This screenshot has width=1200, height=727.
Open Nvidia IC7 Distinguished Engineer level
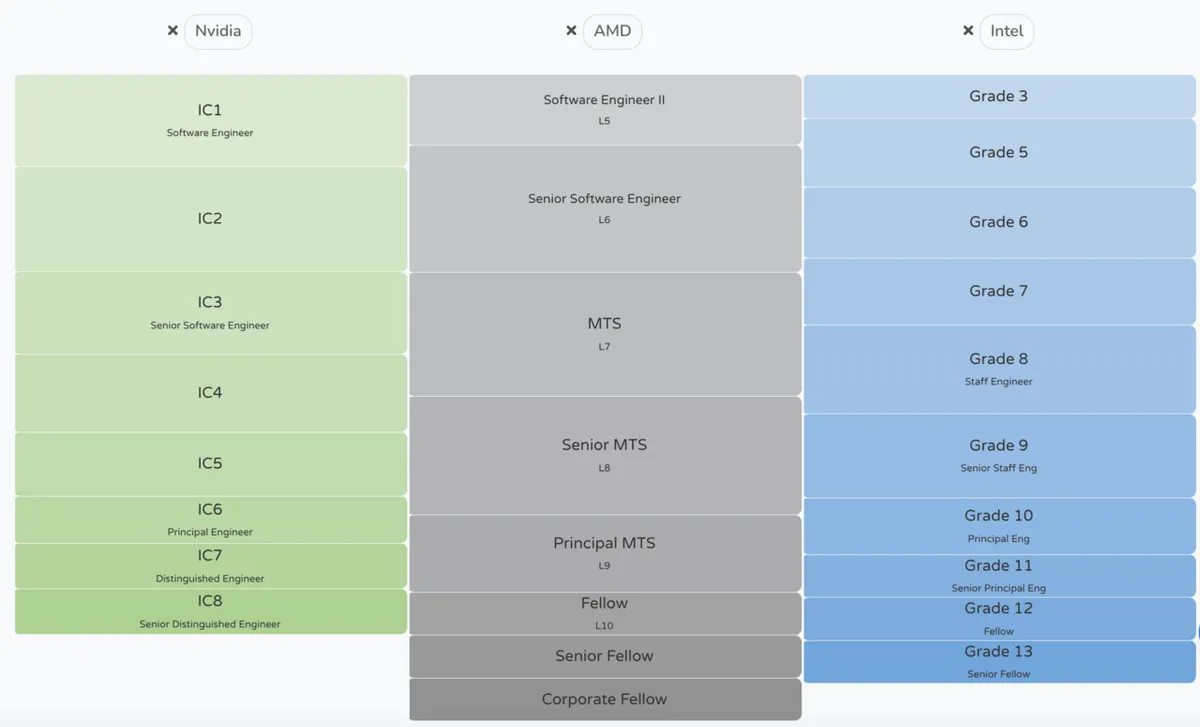pos(210,565)
